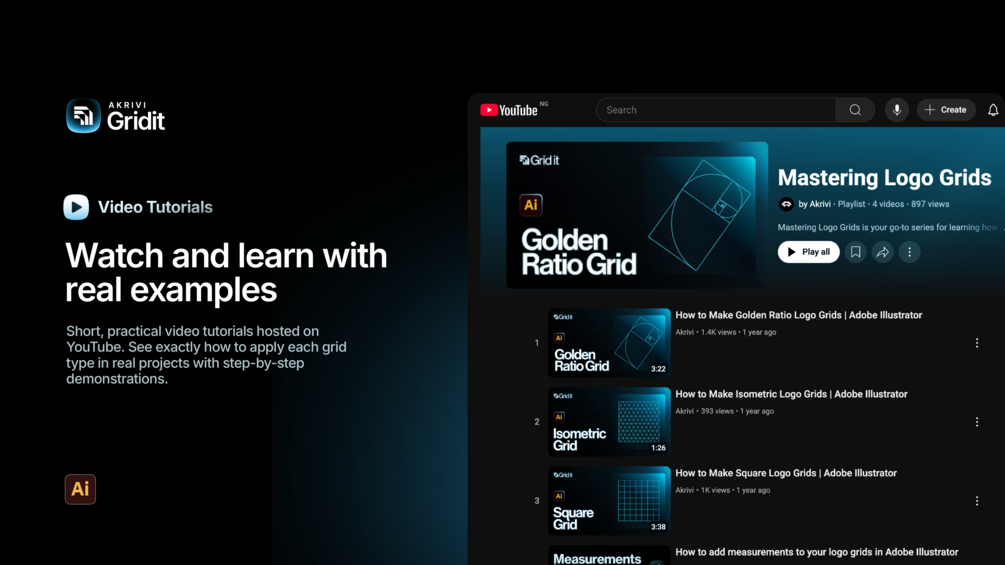Click the Create button
Viewport: 1005px width, 565px height.
click(x=946, y=110)
